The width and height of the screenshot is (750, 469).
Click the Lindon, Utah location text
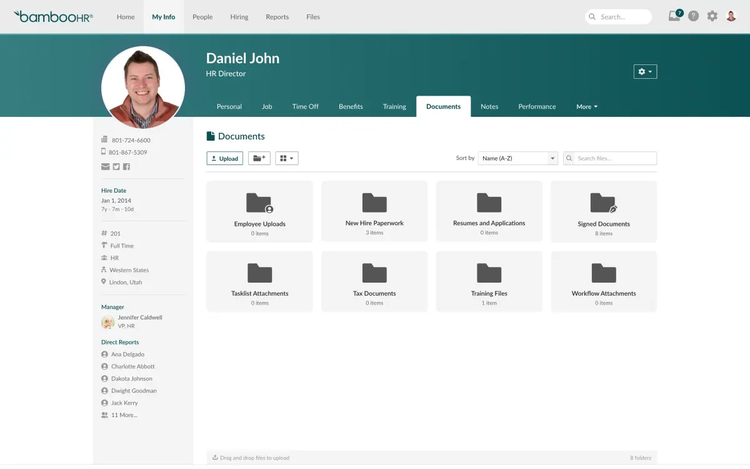pyautogui.click(x=125, y=282)
